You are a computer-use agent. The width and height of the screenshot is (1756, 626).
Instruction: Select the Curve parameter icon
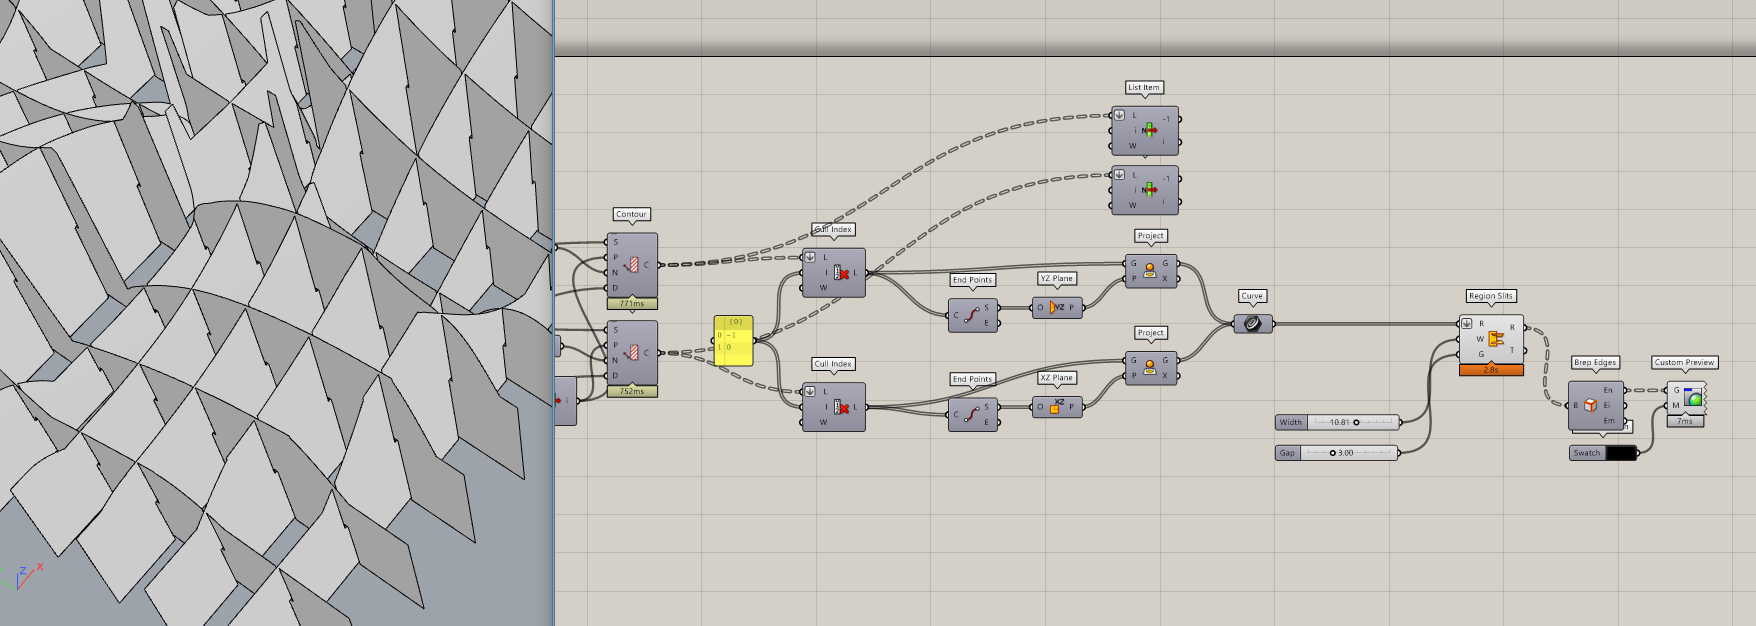coord(1253,324)
